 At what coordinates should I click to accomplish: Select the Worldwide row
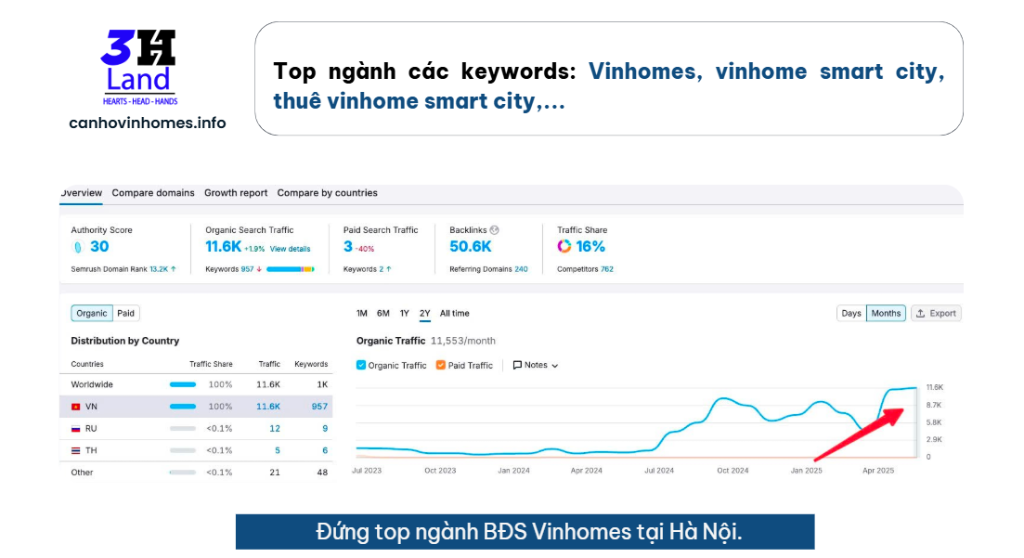point(196,384)
